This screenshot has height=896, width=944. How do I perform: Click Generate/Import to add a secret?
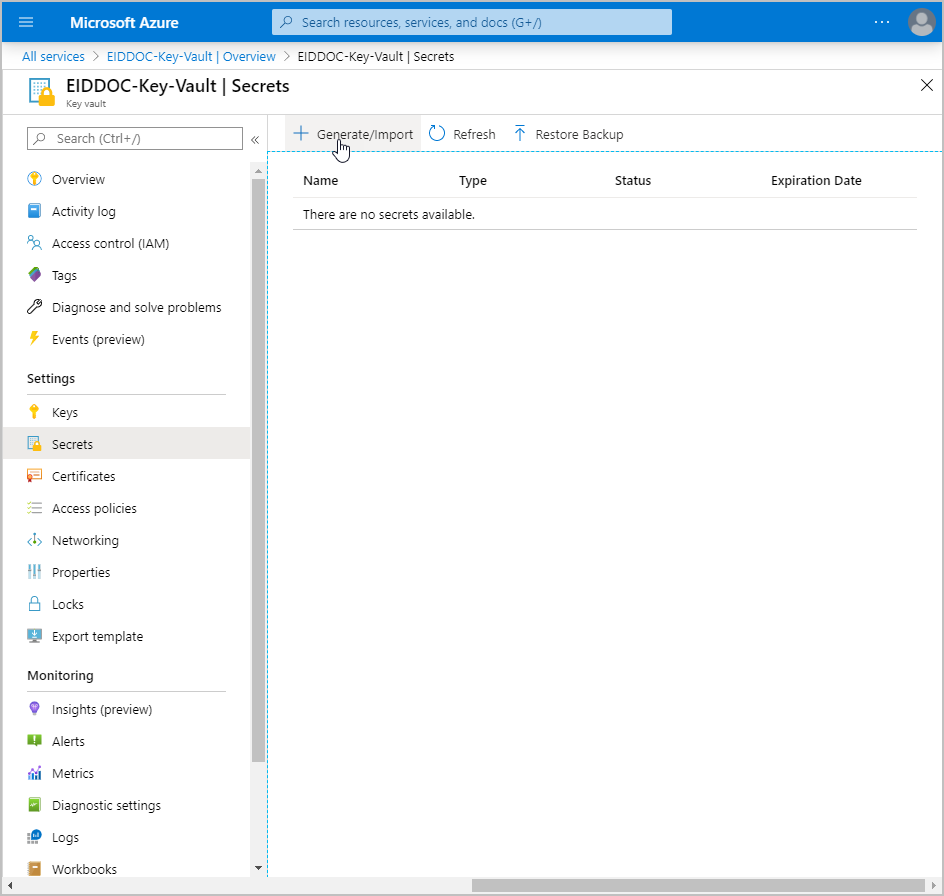[x=353, y=134]
